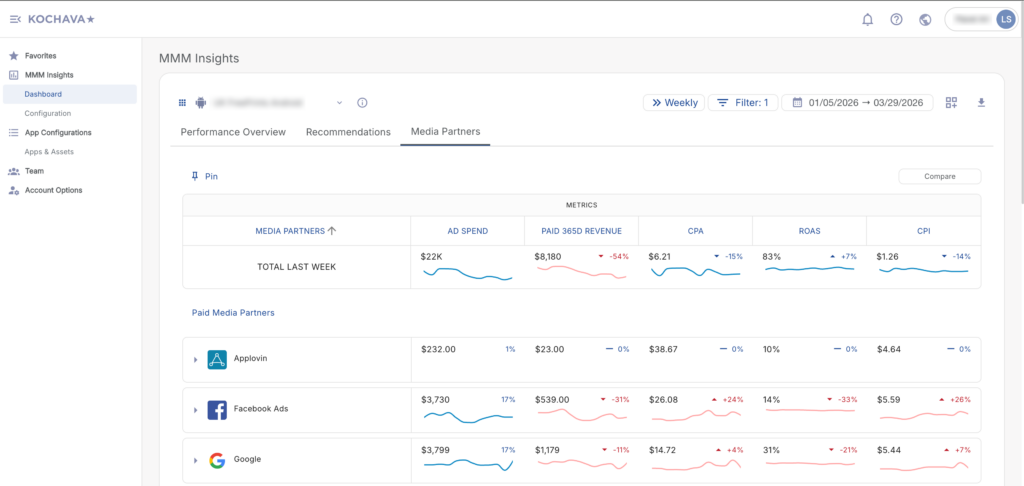Expand the Applovin partner row
The image size is (1024, 486).
[x=196, y=359]
